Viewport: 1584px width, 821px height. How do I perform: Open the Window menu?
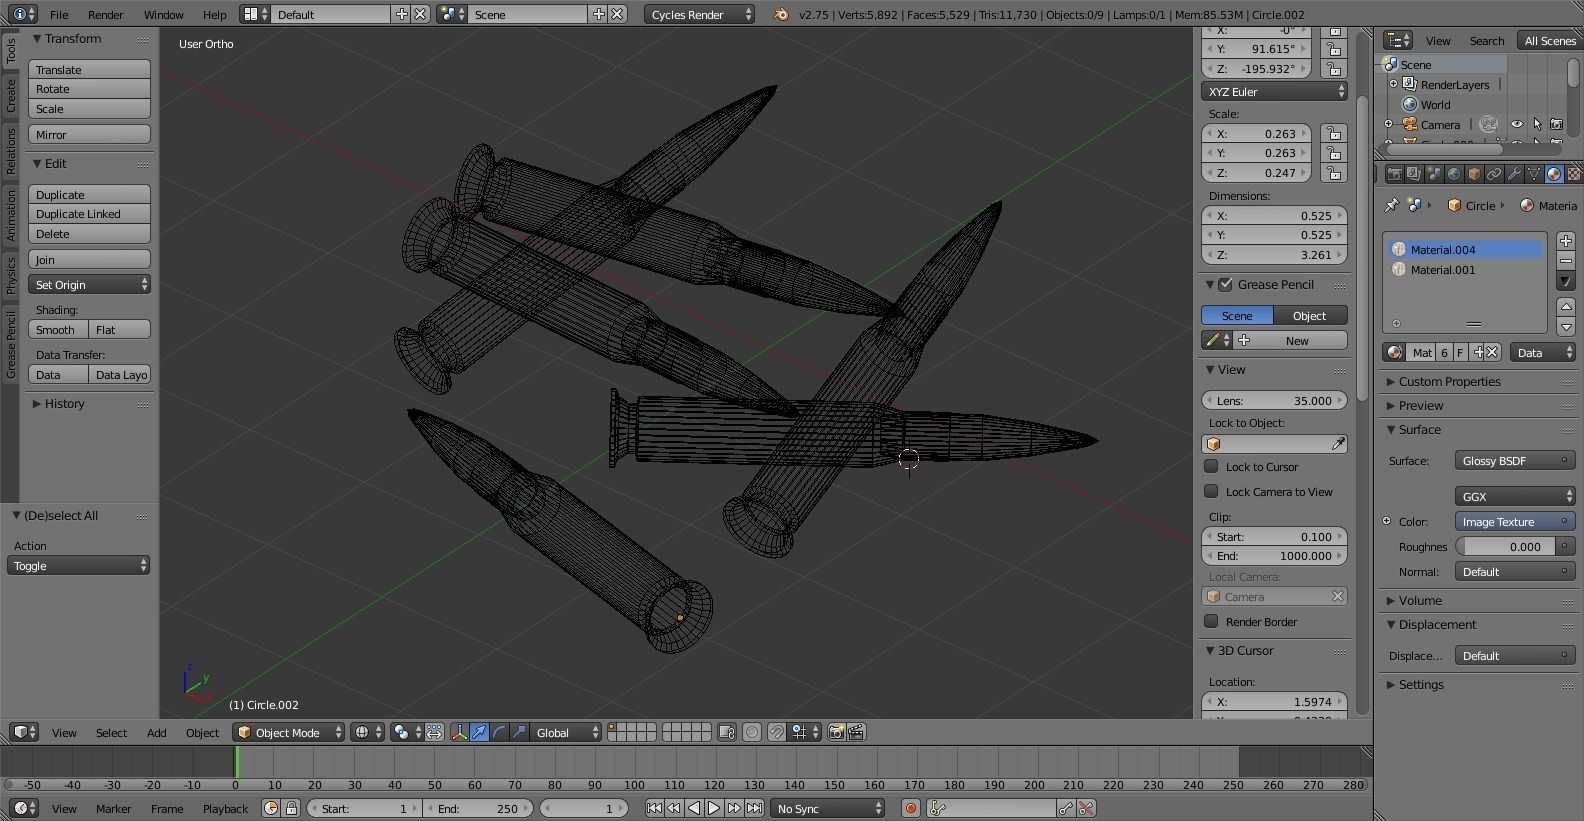pyautogui.click(x=163, y=15)
